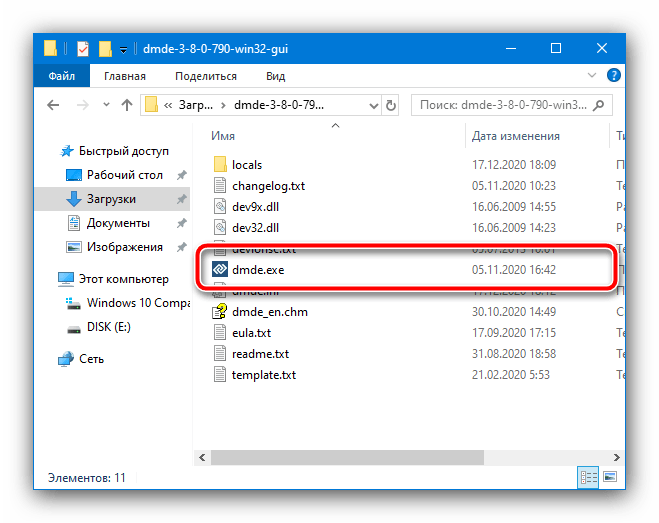Click the pin icon beside Загрузки

(x=182, y=199)
